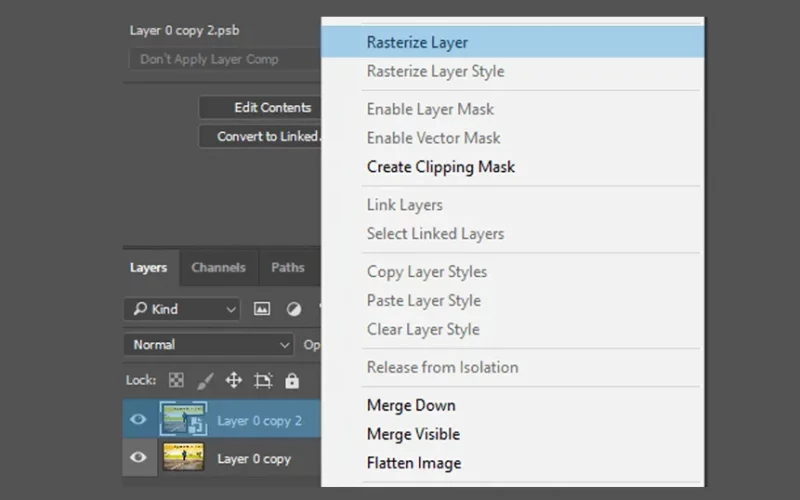
Task: Filter layers by pixel layer icon
Action: click(262, 309)
